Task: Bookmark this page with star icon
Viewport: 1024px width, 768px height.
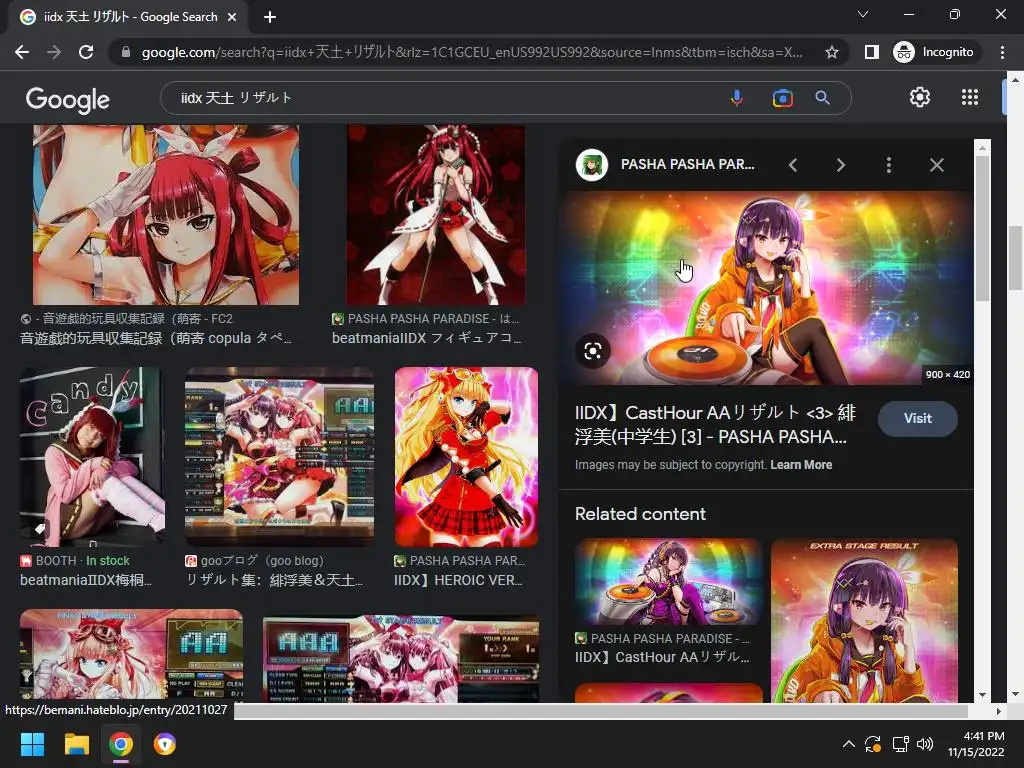Action: tap(831, 52)
